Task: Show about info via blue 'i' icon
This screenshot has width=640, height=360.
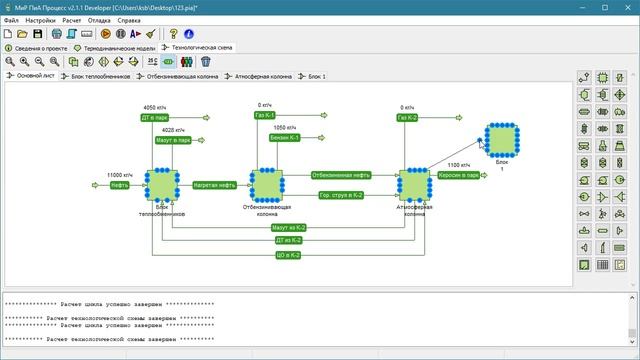Action: (189, 34)
